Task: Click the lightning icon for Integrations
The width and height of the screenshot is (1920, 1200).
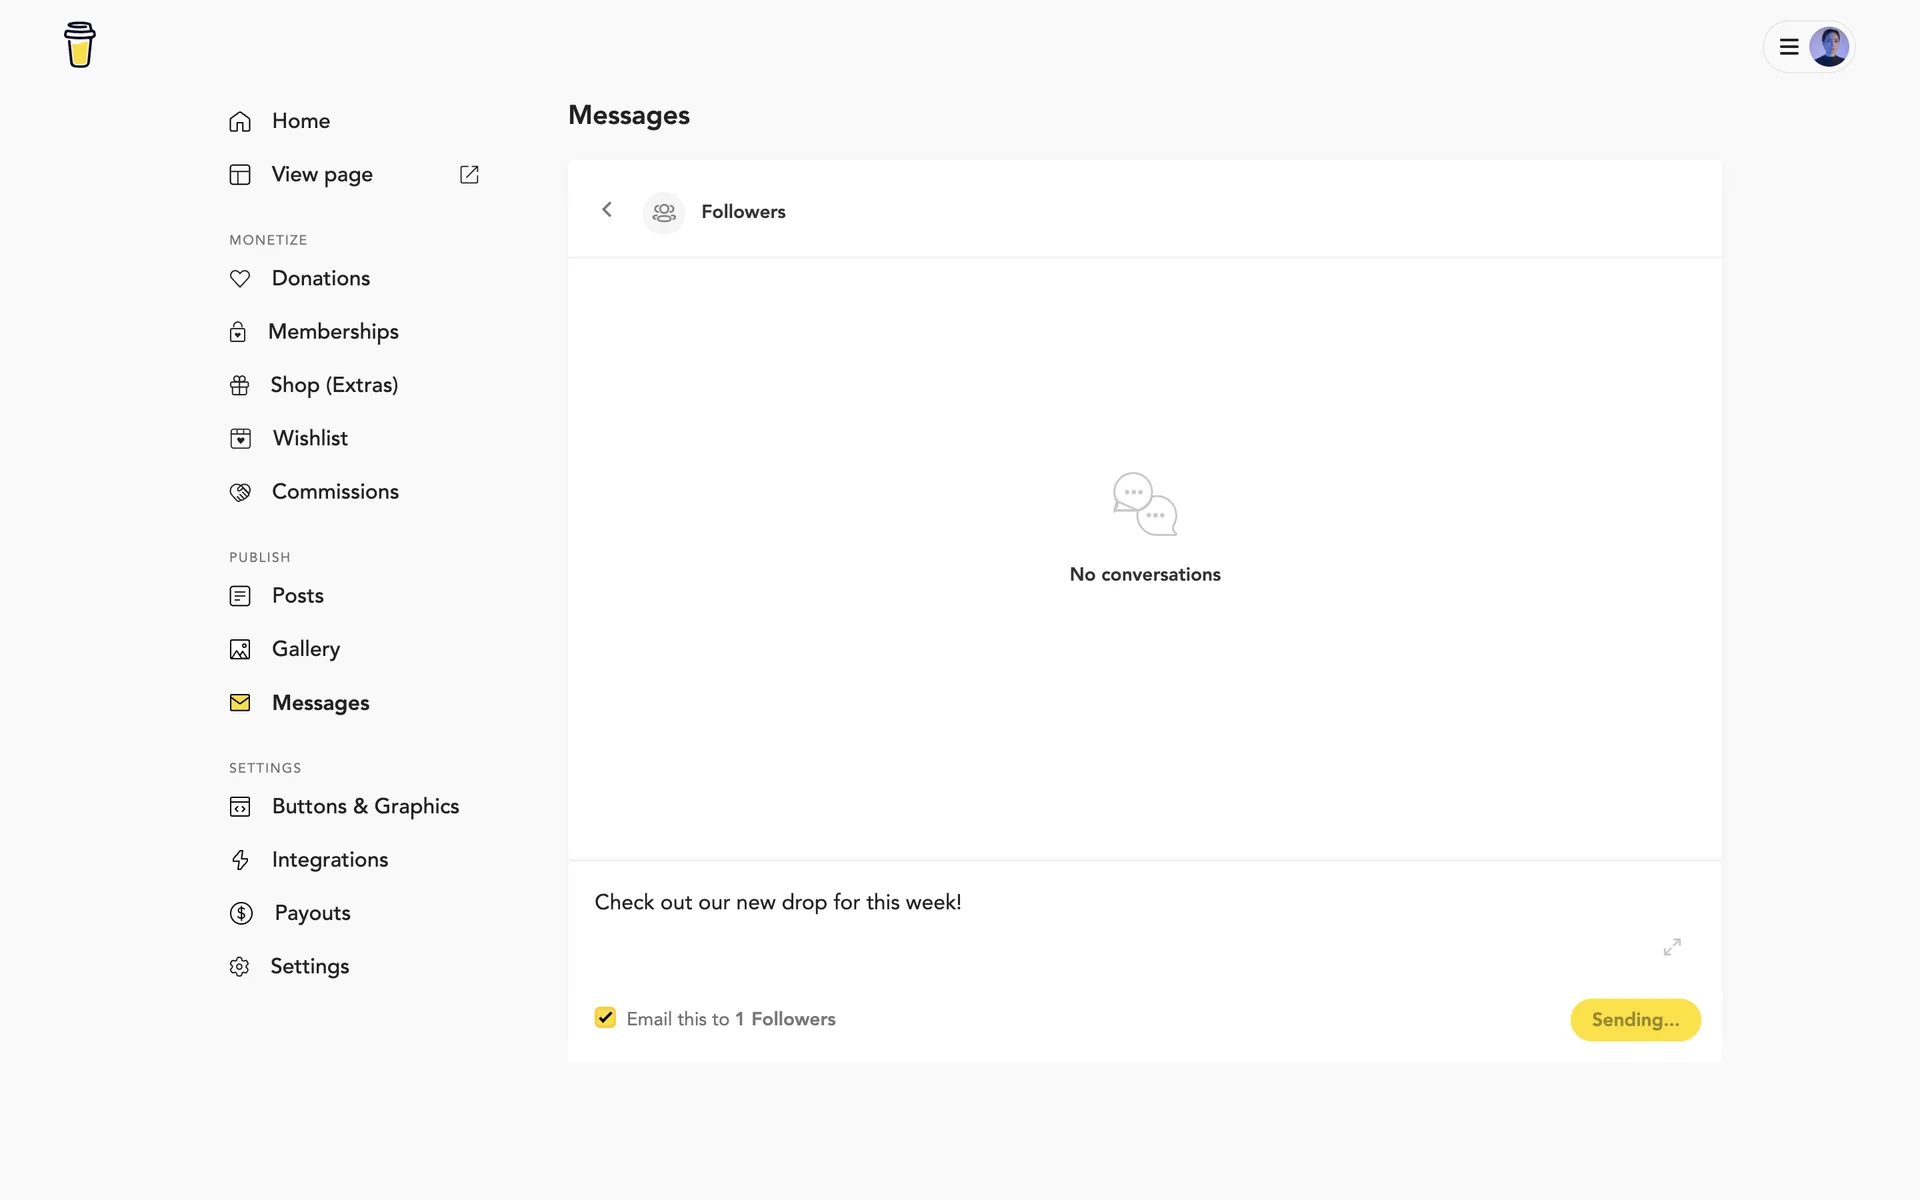Action: [x=240, y=860]
